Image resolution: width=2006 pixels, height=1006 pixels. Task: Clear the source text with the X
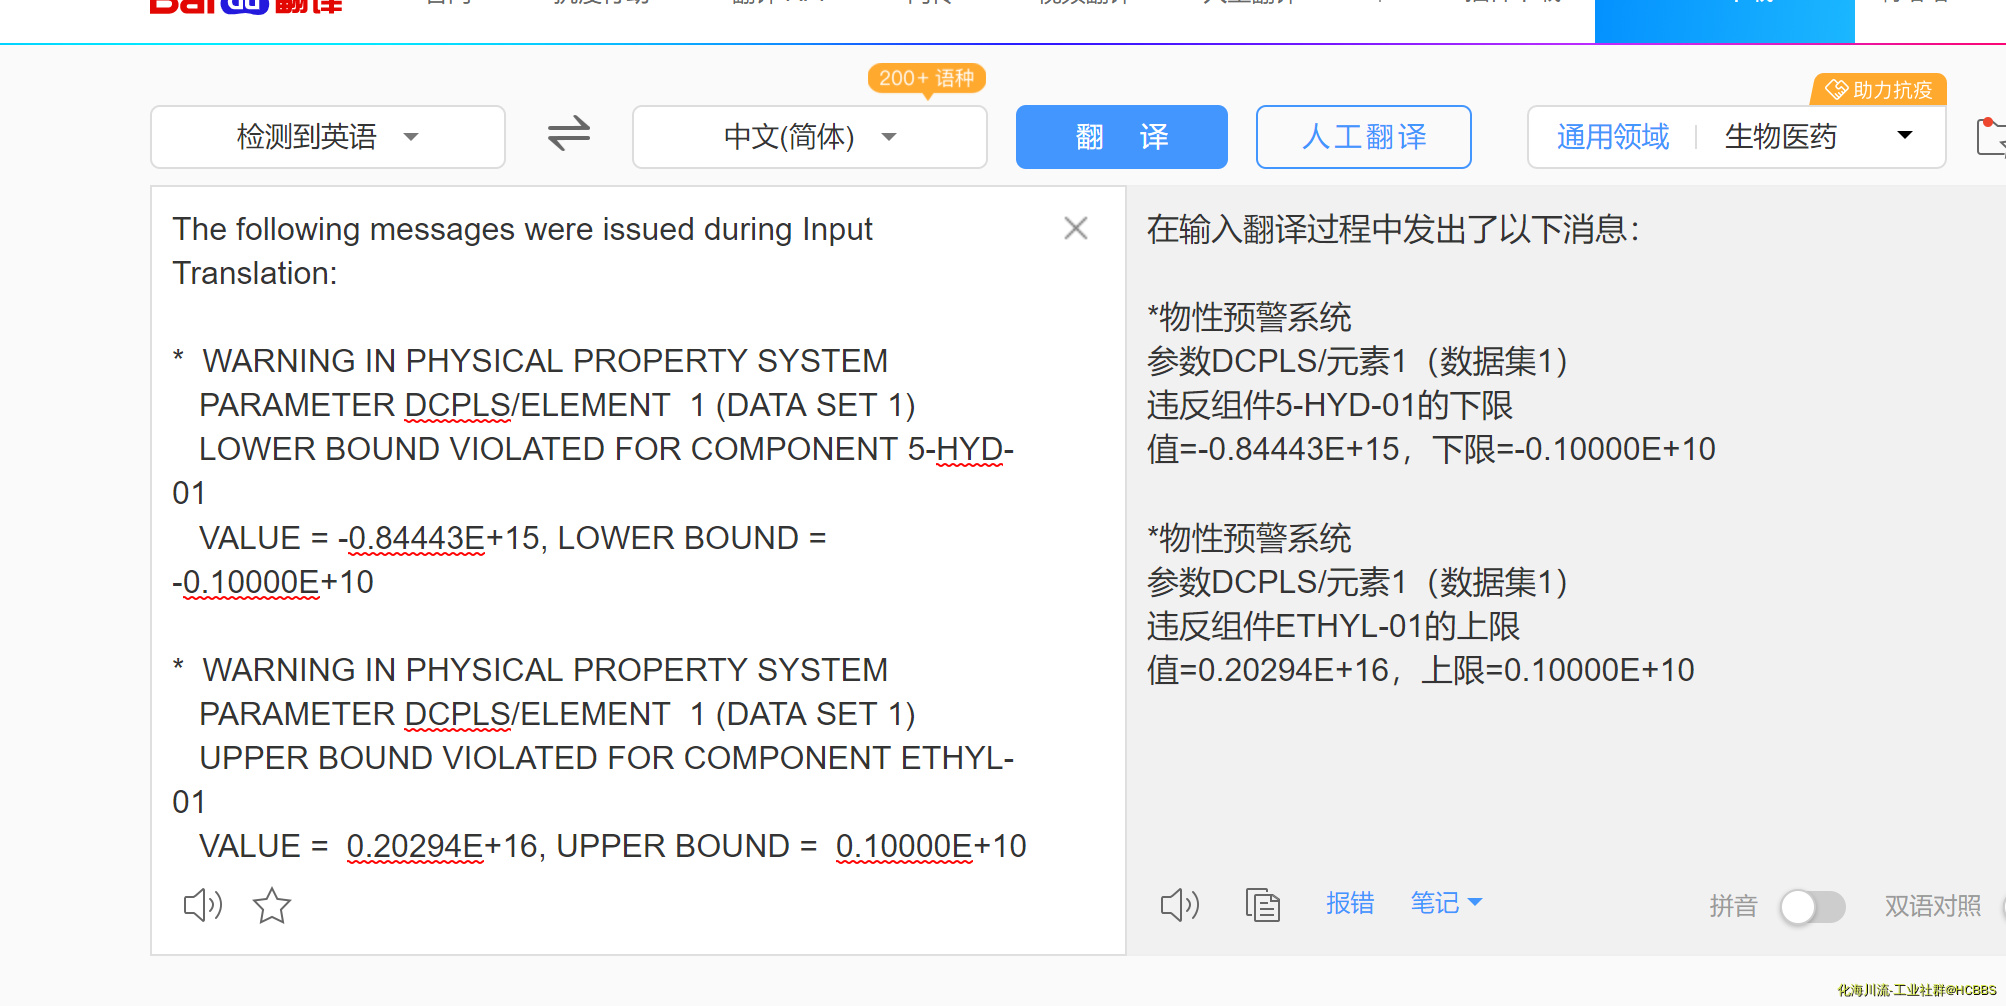point(1075,229)
